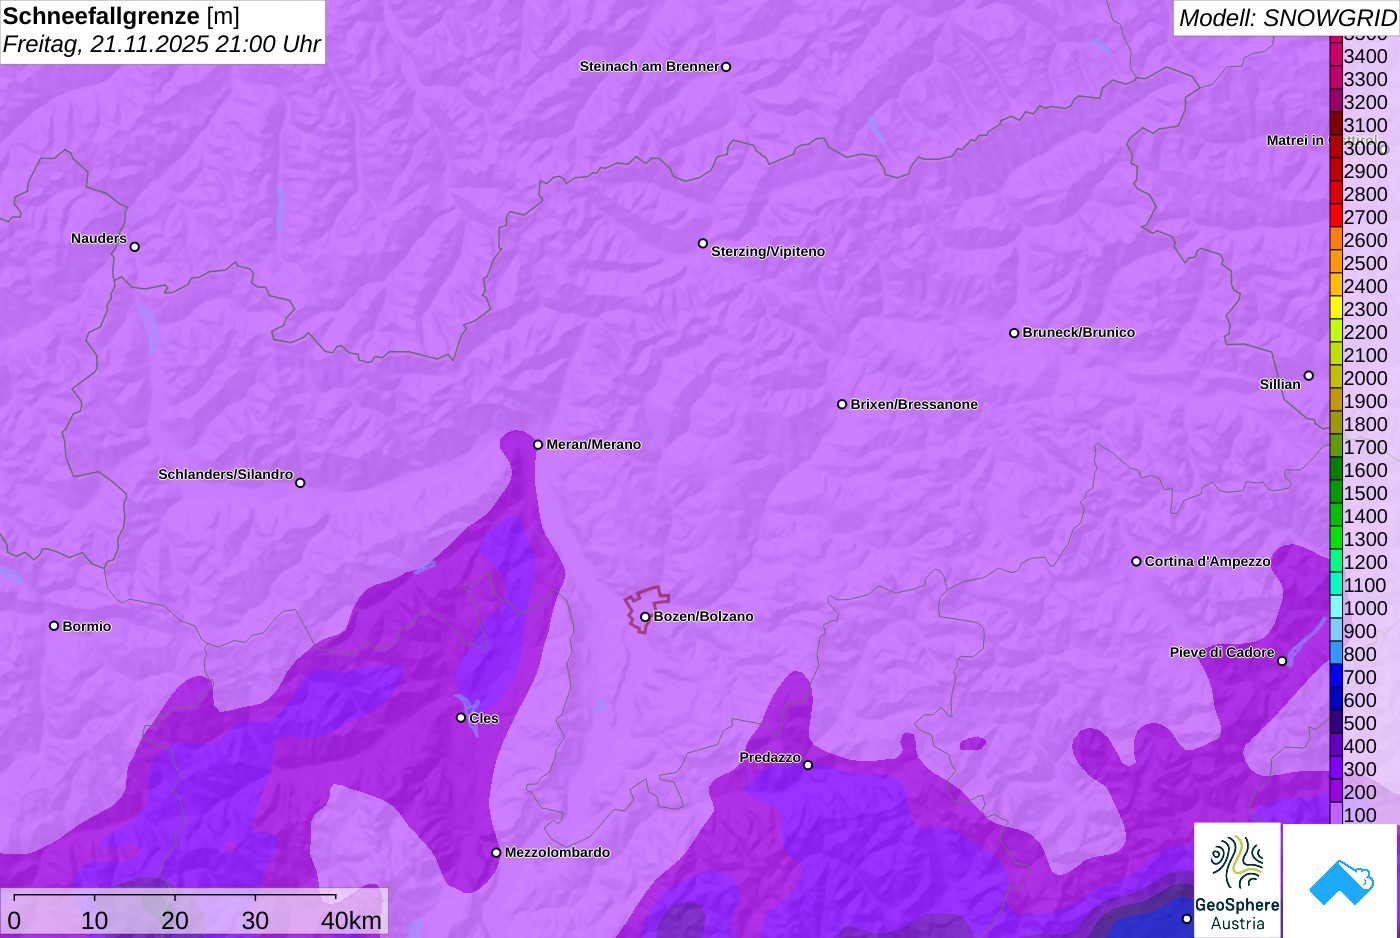The height and width of the screenshot is (938, 1400).
Task: Click the Meran/Merano text label
Action: (594, 444)
